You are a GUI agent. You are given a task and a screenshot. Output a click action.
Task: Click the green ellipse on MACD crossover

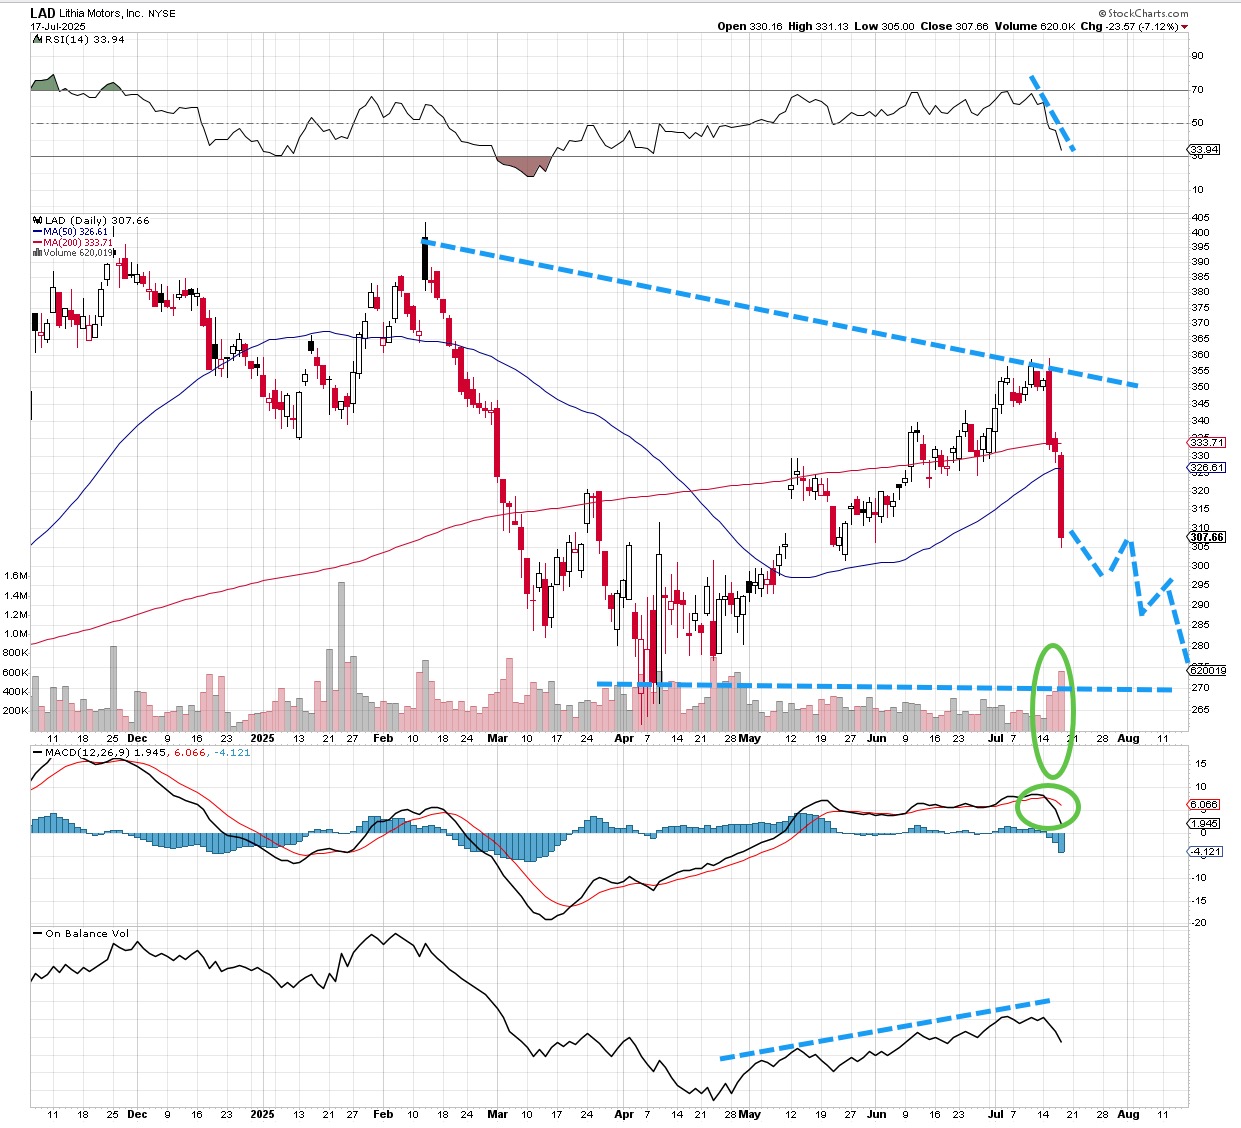1047,808
